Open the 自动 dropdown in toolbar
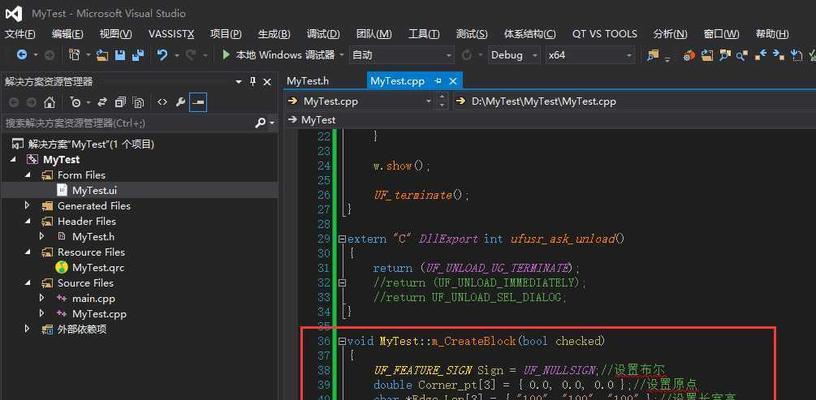The image size is (816, 400). coord(402,55)
